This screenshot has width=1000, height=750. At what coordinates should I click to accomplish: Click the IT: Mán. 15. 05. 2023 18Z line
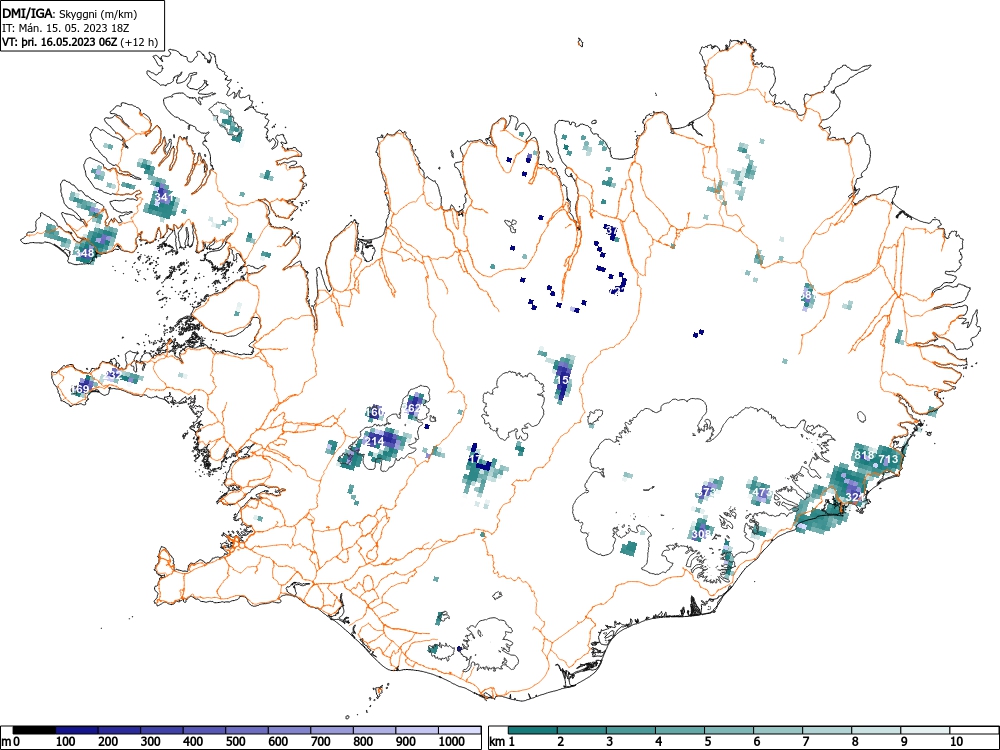pyautogui.click(x=66, y=28)
